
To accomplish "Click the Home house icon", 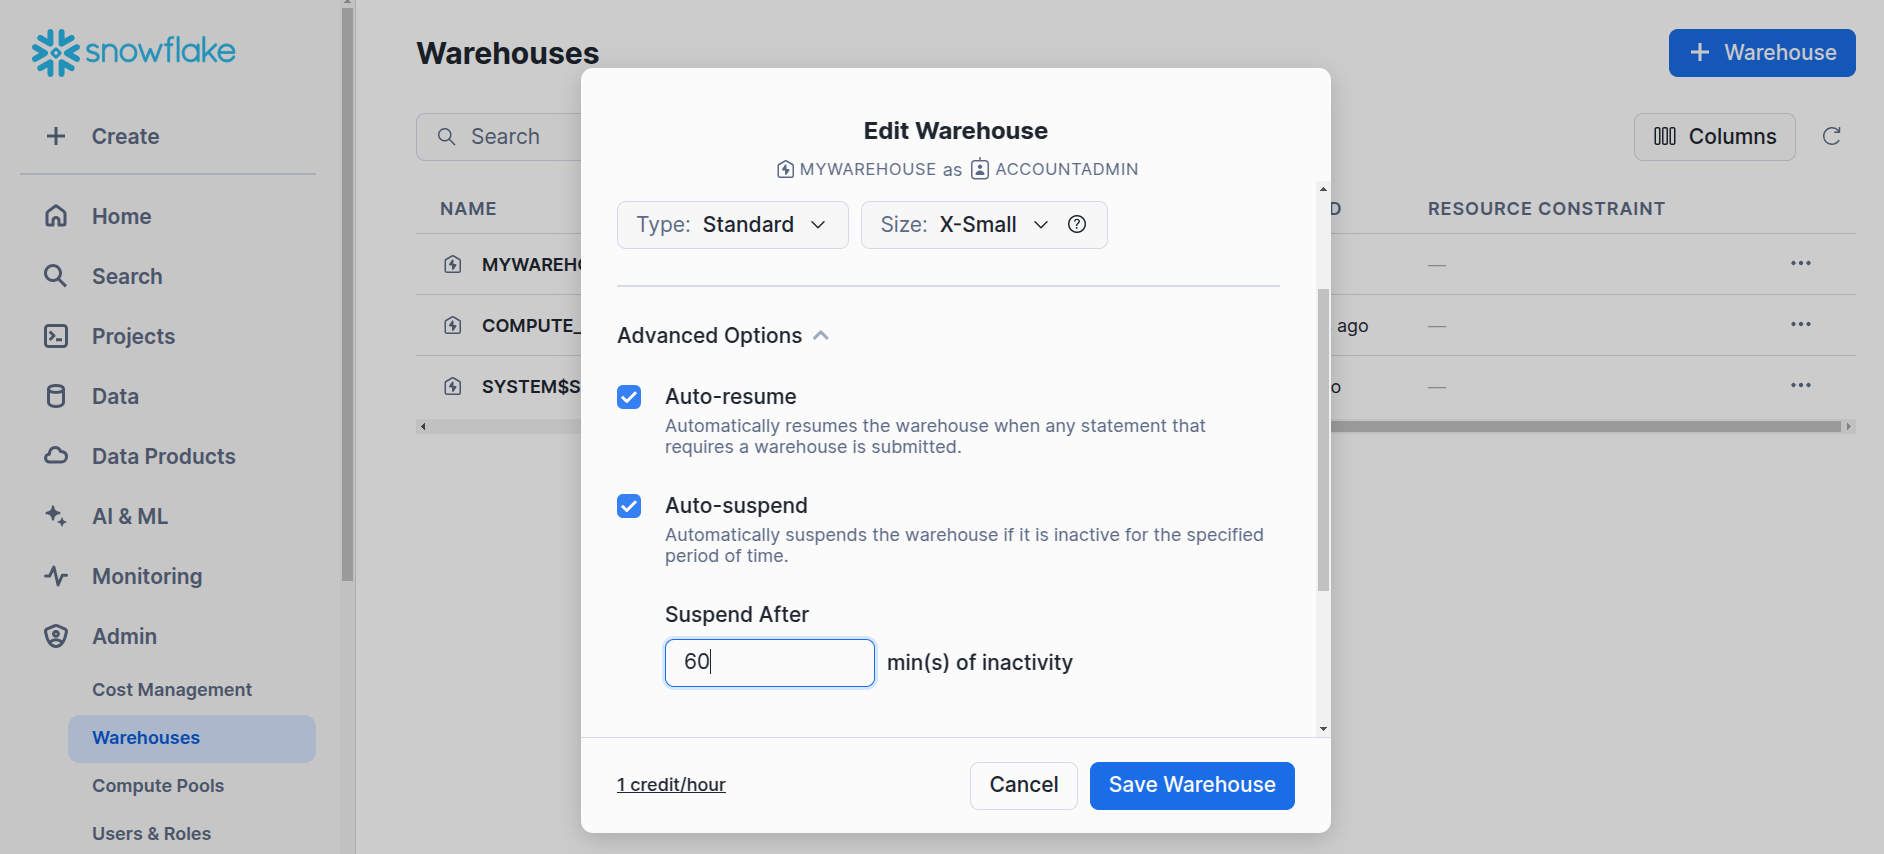I will tap(56, 216).
